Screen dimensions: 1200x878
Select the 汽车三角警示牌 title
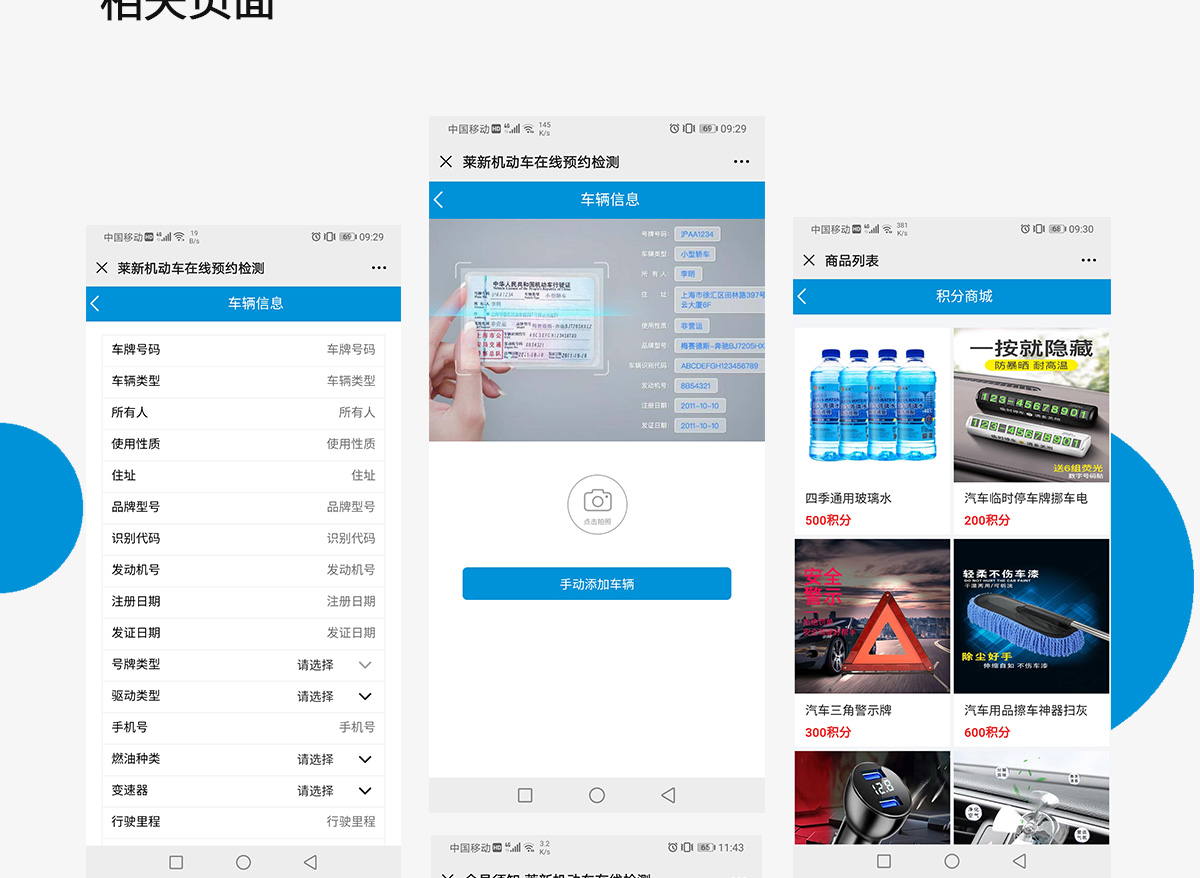(848, 710)
